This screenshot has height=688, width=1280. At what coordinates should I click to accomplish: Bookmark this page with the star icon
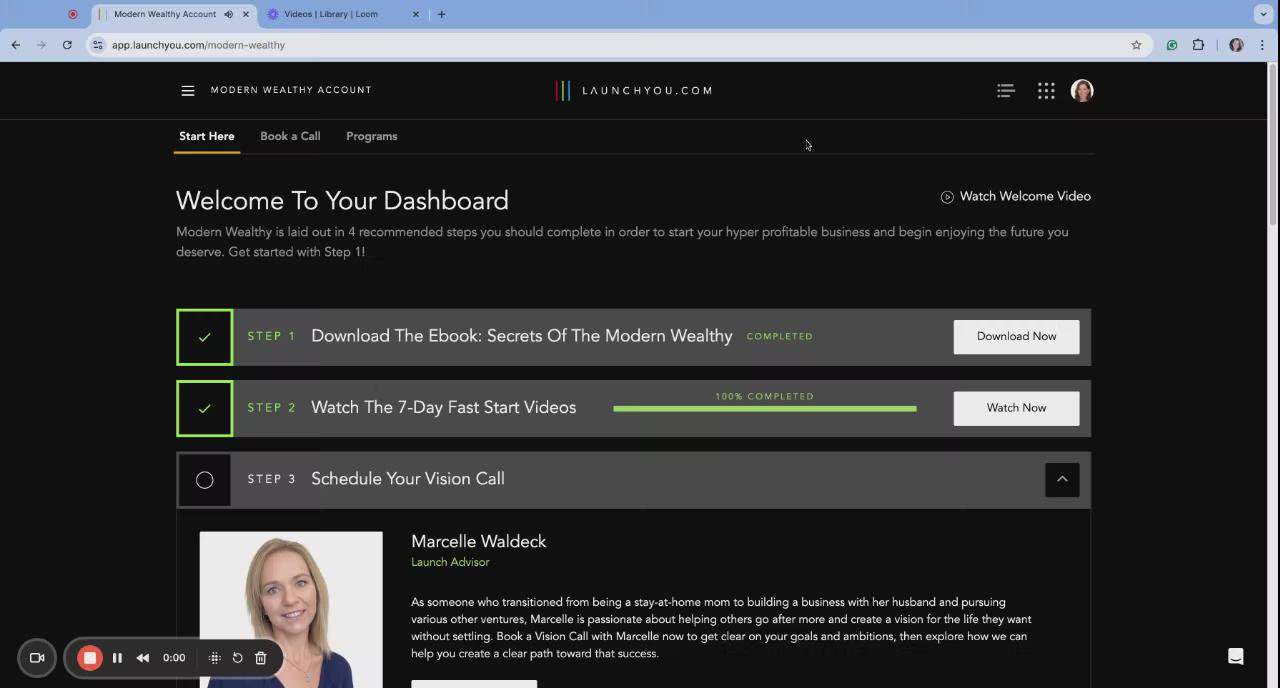(x=1136, y=45)
